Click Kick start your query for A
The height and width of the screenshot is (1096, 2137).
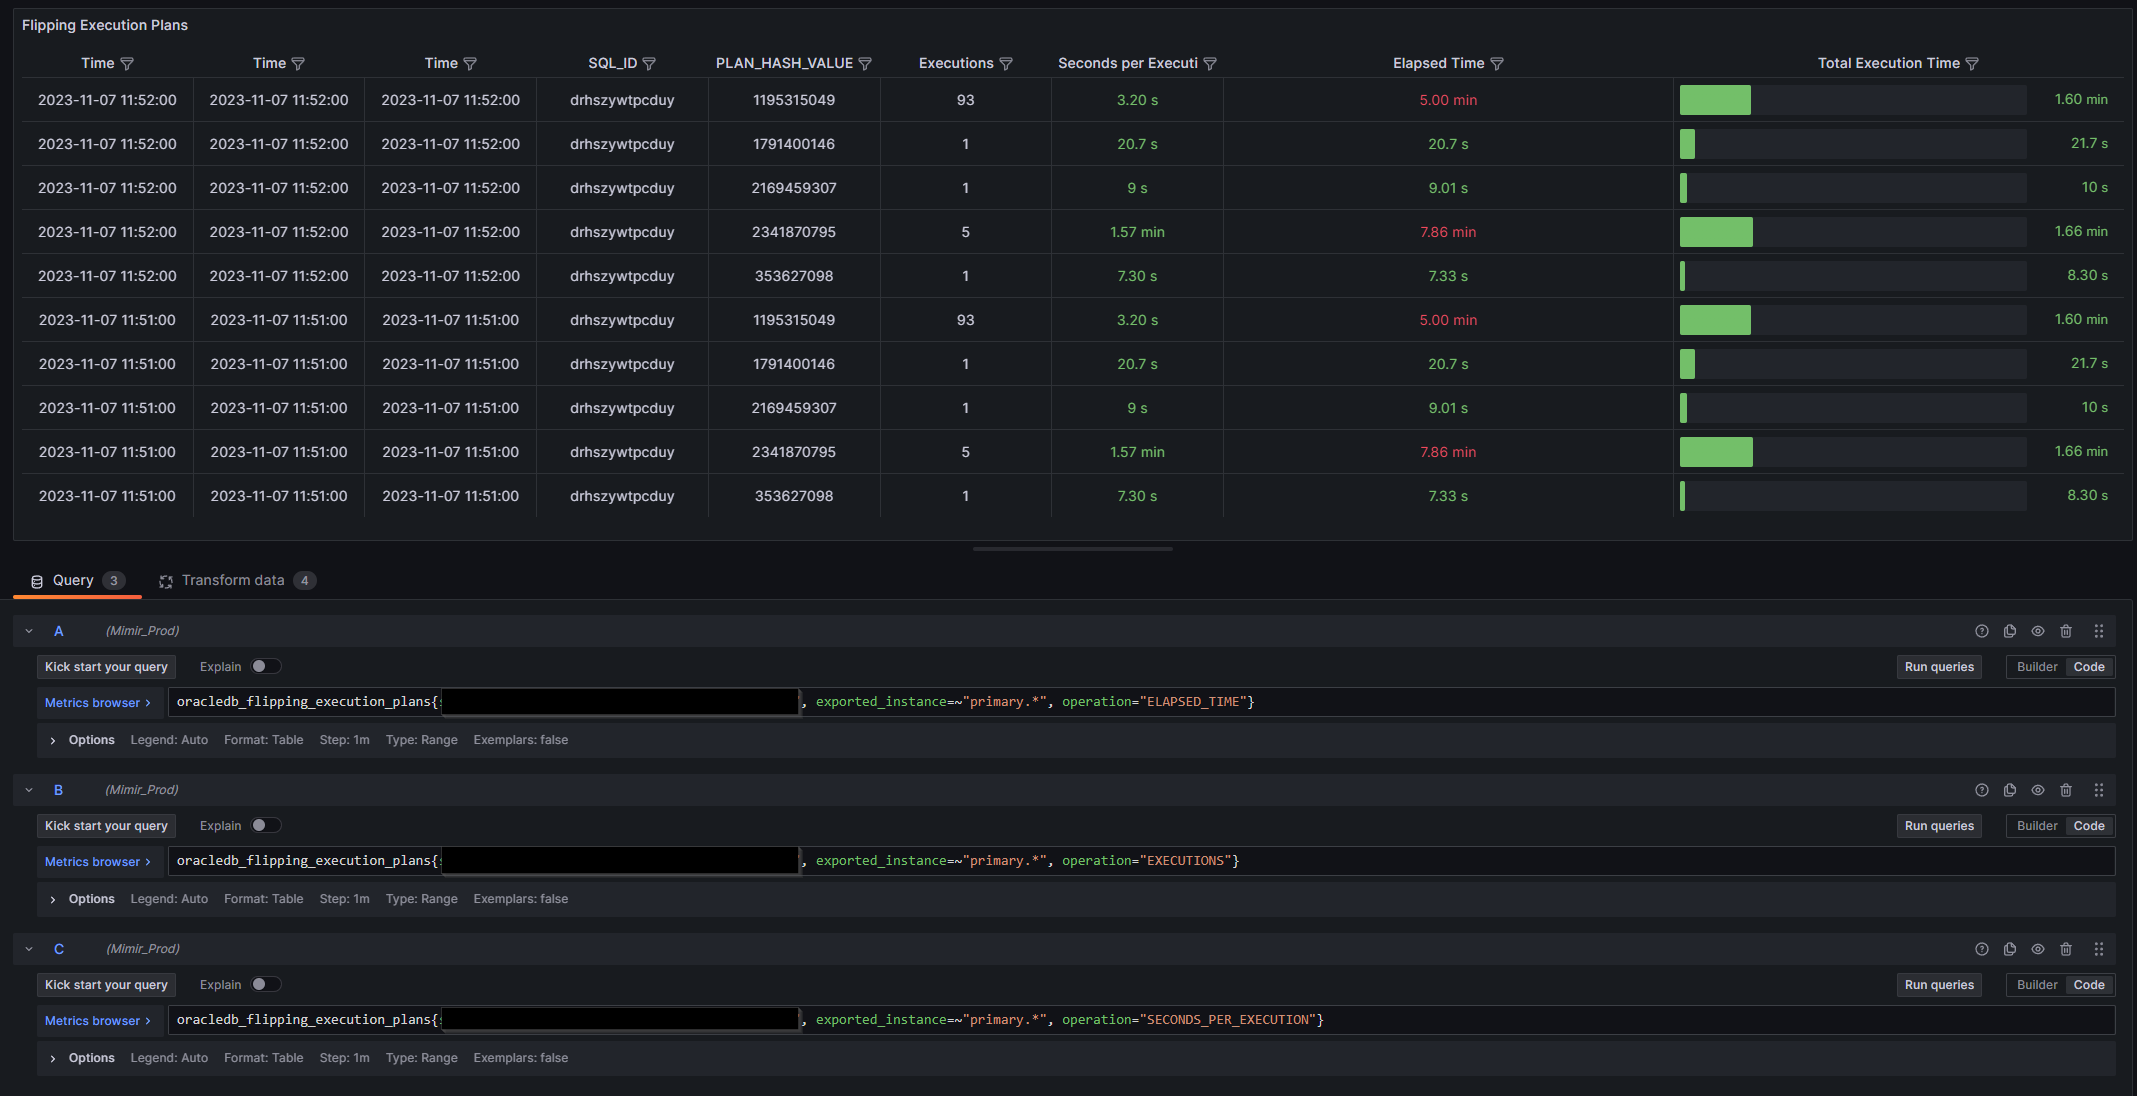coord(106,667)
